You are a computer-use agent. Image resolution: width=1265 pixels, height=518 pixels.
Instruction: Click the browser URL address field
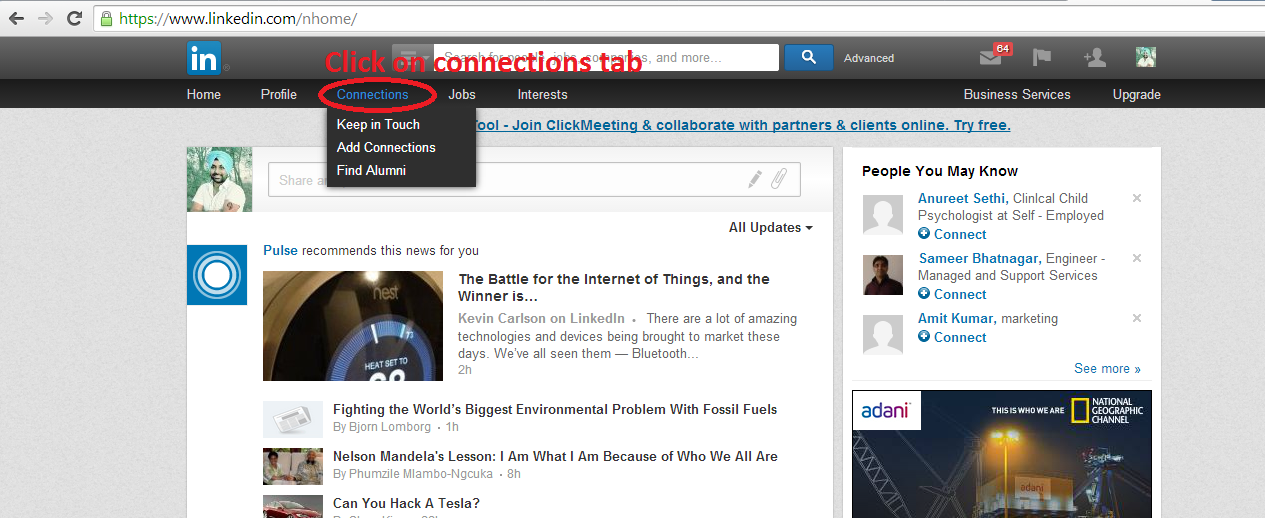tap(680, 19)
